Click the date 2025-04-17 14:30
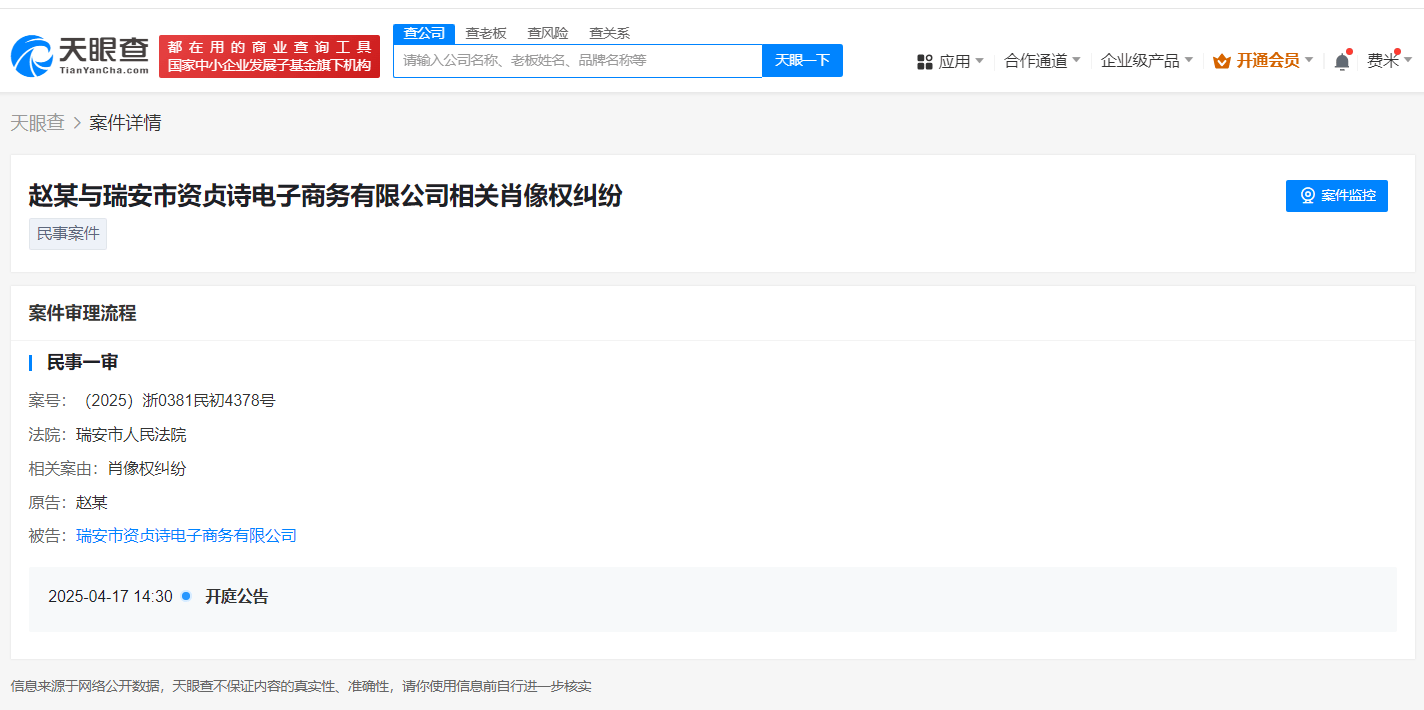The image size is (1424, 710). [x=110, y=597]
